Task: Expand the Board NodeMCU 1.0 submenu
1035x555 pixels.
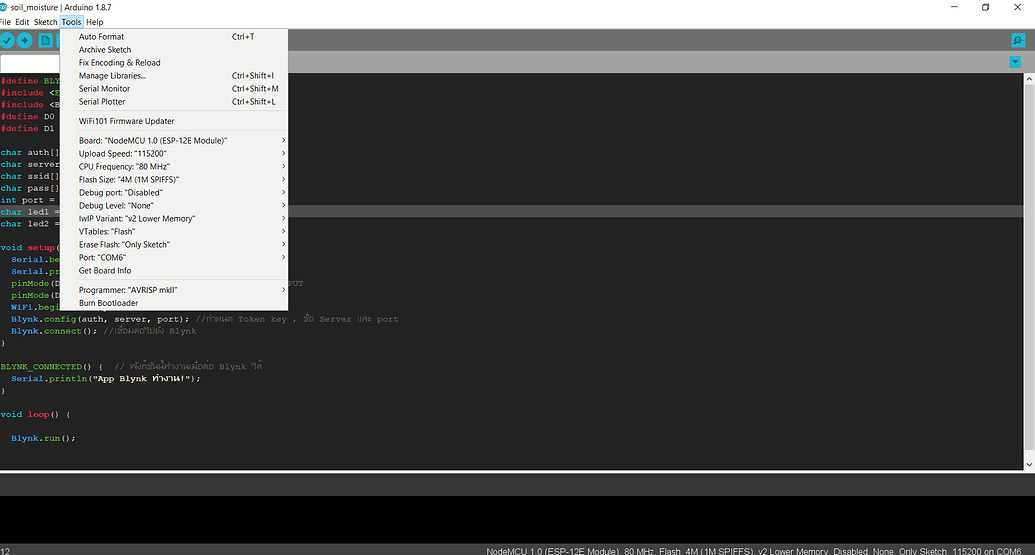Action: [x=153, y=140]
